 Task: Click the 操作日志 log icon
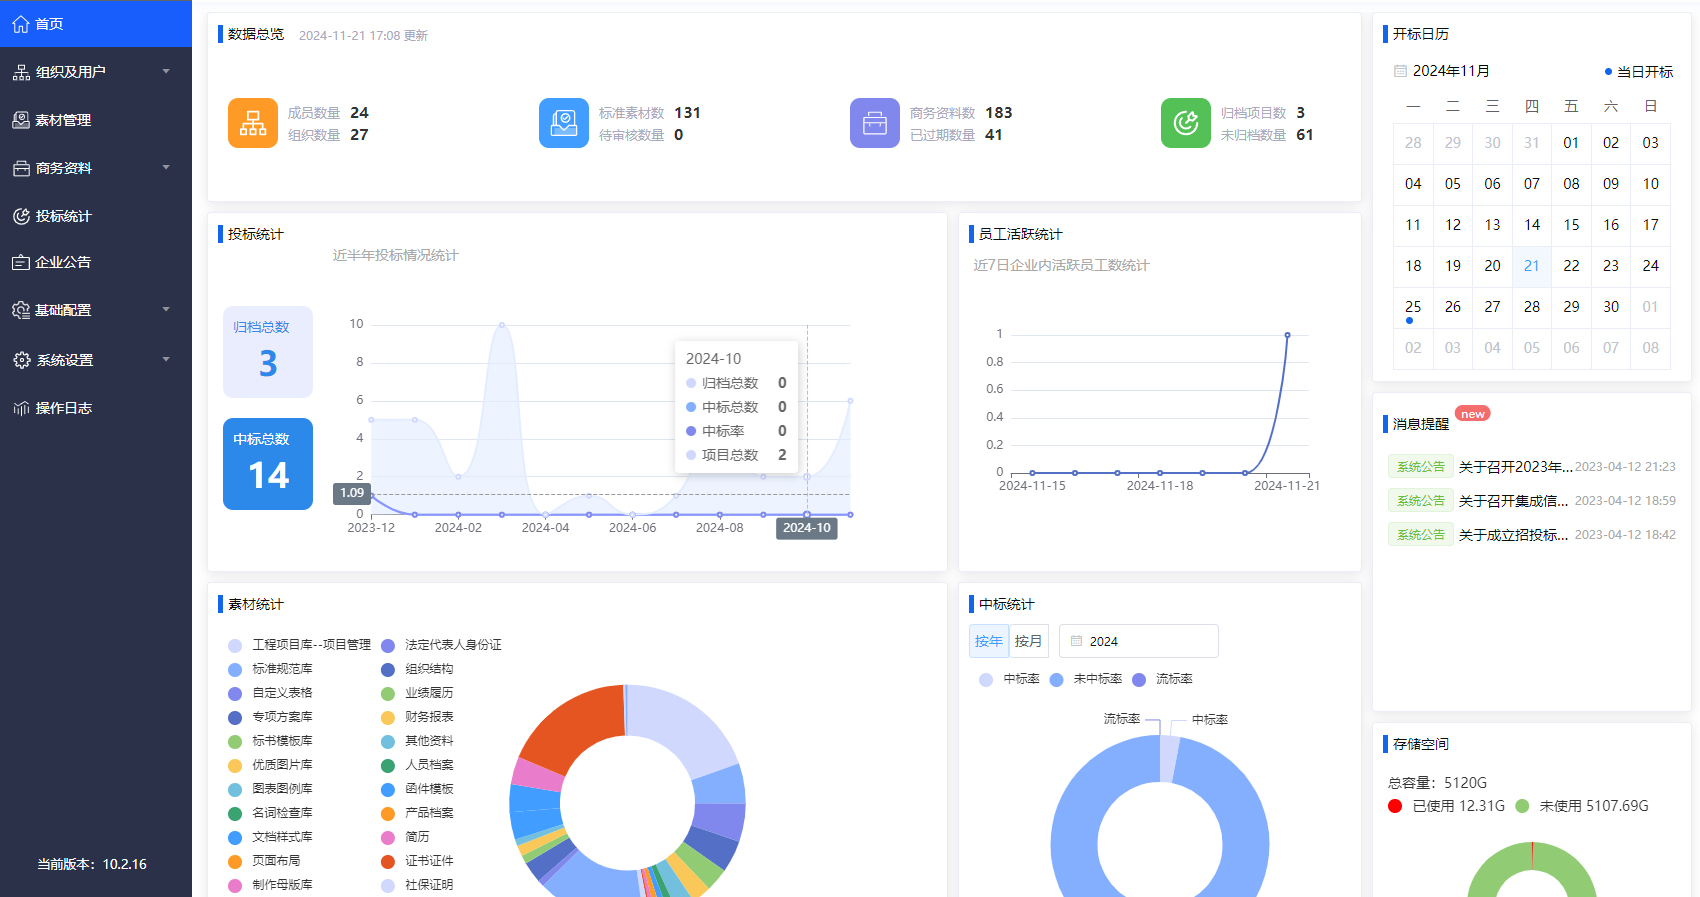coord(21,408)
